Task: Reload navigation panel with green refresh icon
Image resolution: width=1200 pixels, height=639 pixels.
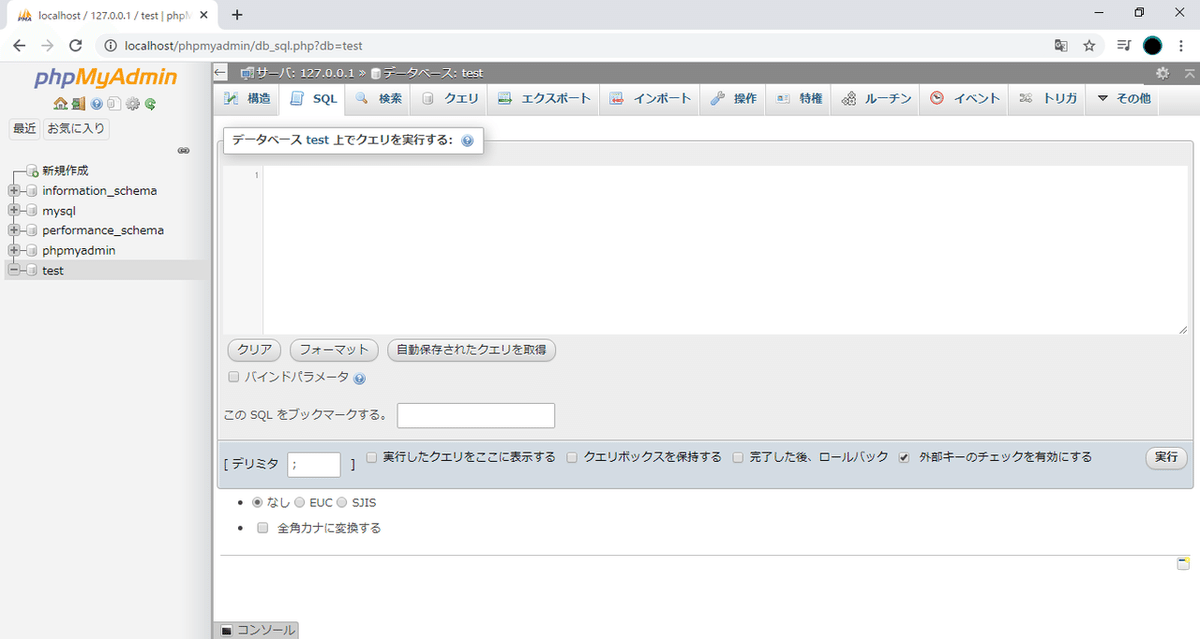Action: click(150, 103)
